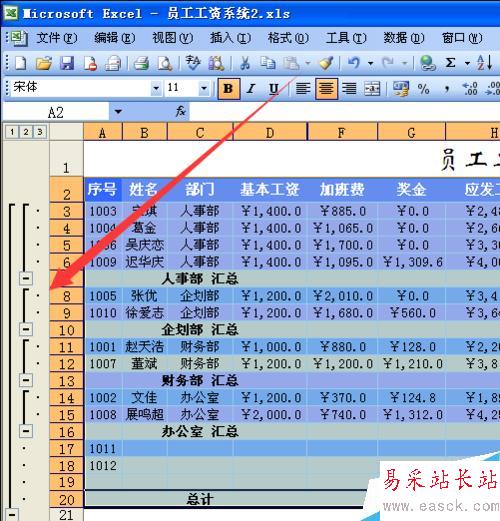Click the Name Box showing A2

(x=56, y=112)
